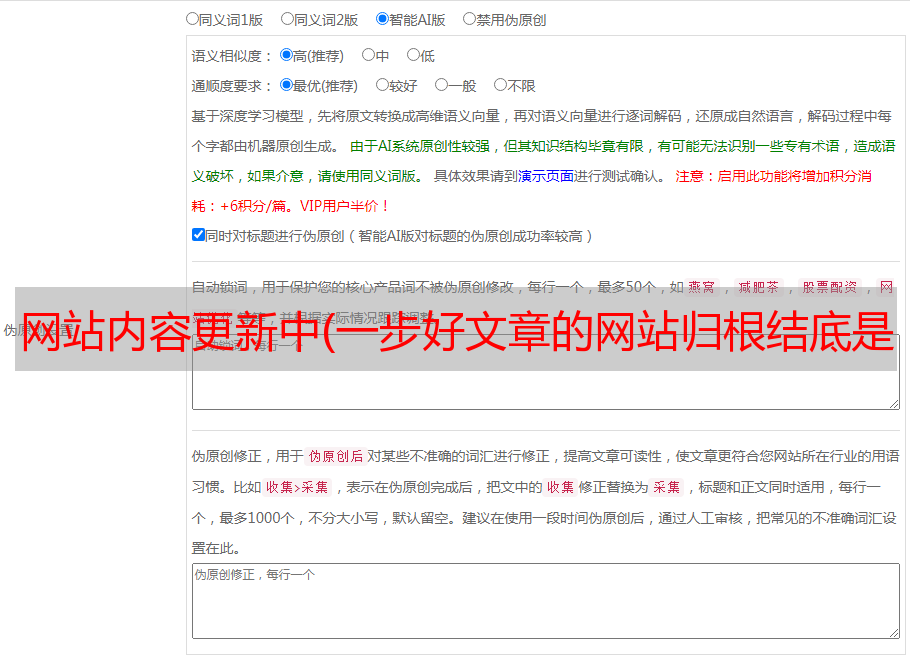Click the 语义相似度 label
The height and width of the screenshot is (658, 911).
(232, 56)
